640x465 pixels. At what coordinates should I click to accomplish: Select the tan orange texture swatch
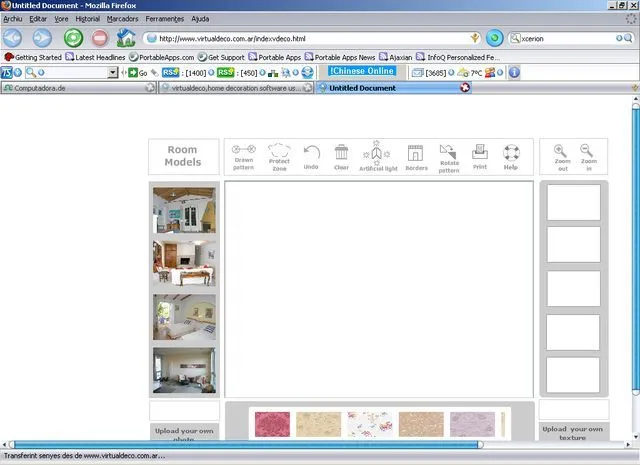[421, 424]
